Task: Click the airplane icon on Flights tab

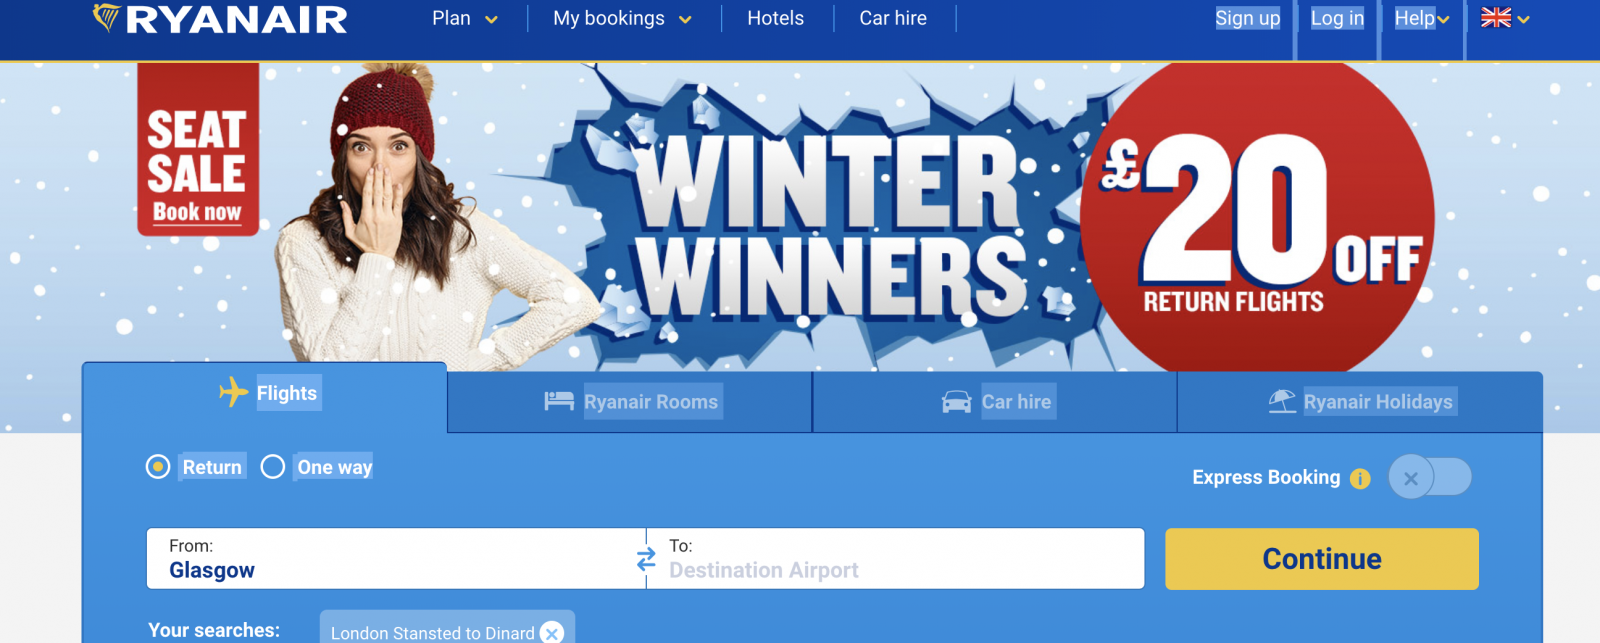Action: (233, 392)
